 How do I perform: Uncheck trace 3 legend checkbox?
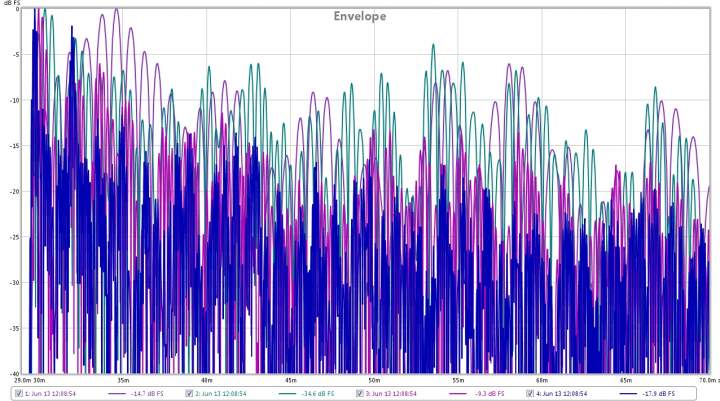pyautogui.click(x=360, y=393)
